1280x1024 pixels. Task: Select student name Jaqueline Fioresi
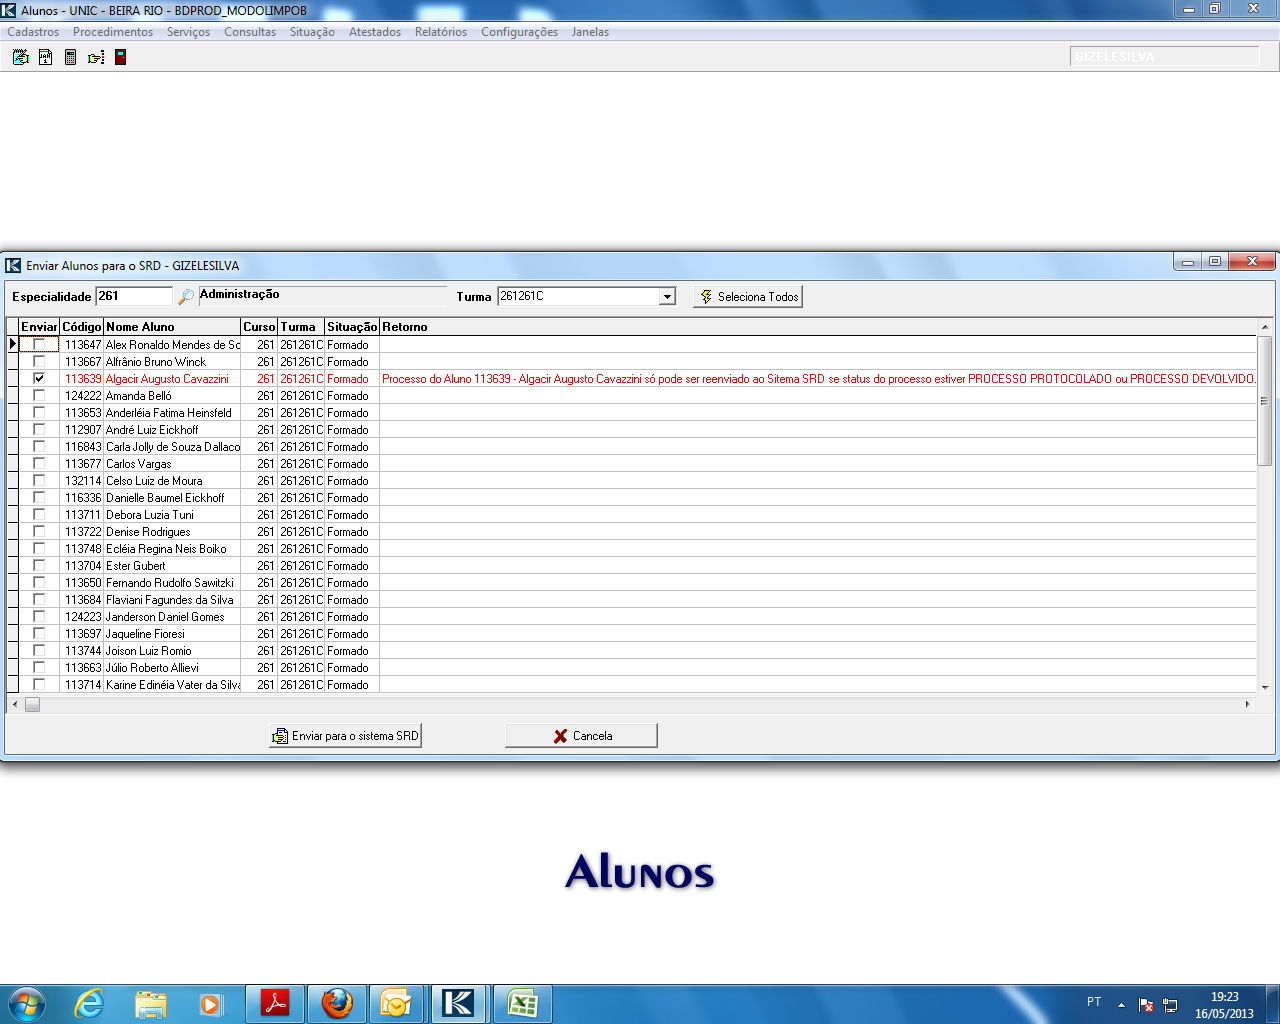pos(146,634)
